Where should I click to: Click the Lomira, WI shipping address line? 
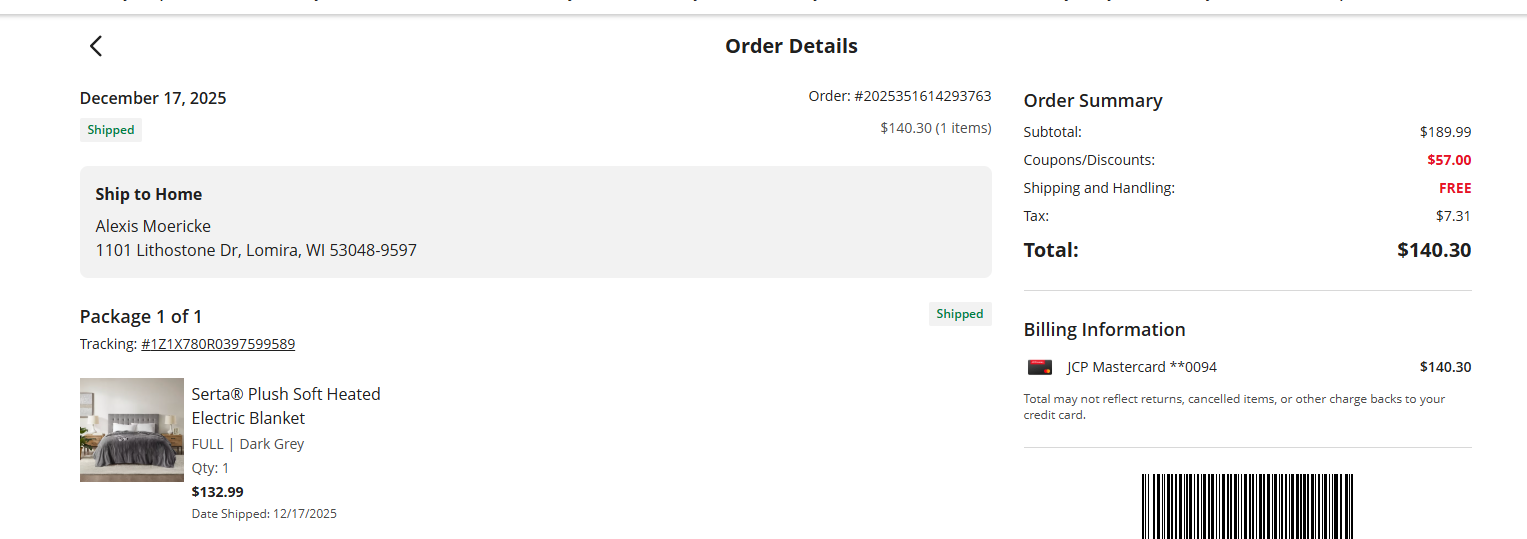(256, 250)
